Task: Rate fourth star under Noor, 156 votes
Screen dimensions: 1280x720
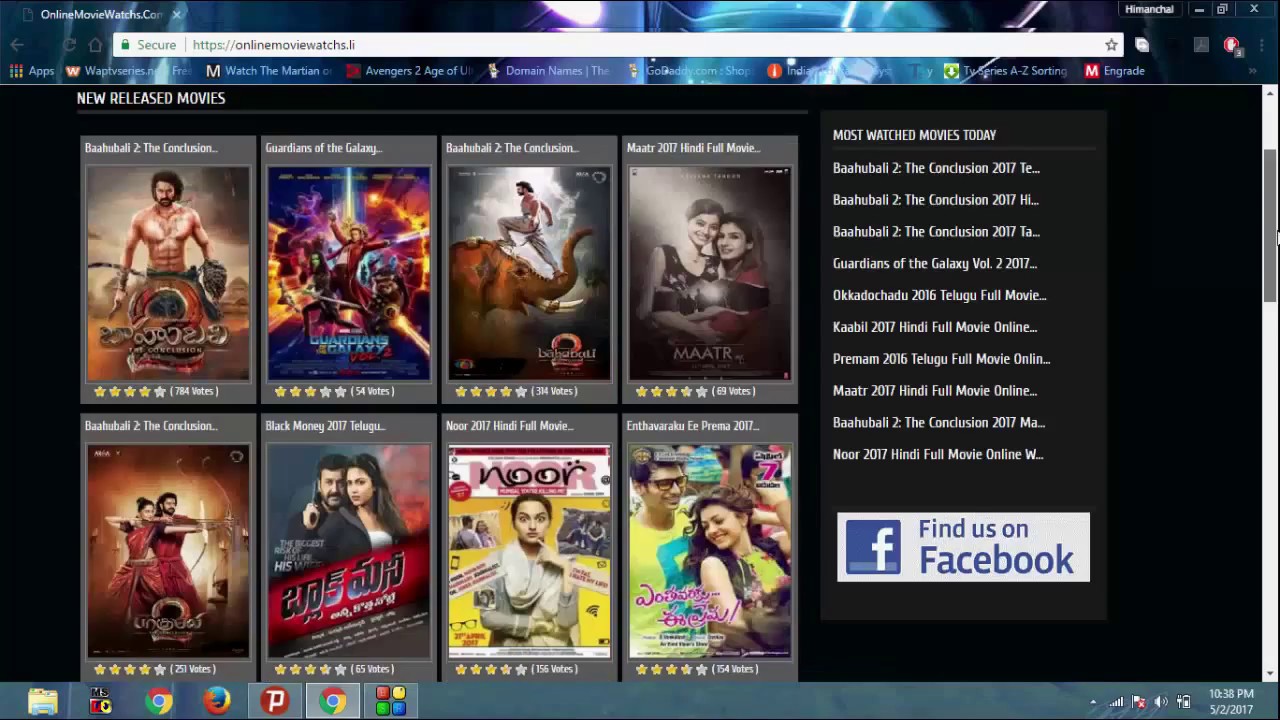Action: click(506, 669)
